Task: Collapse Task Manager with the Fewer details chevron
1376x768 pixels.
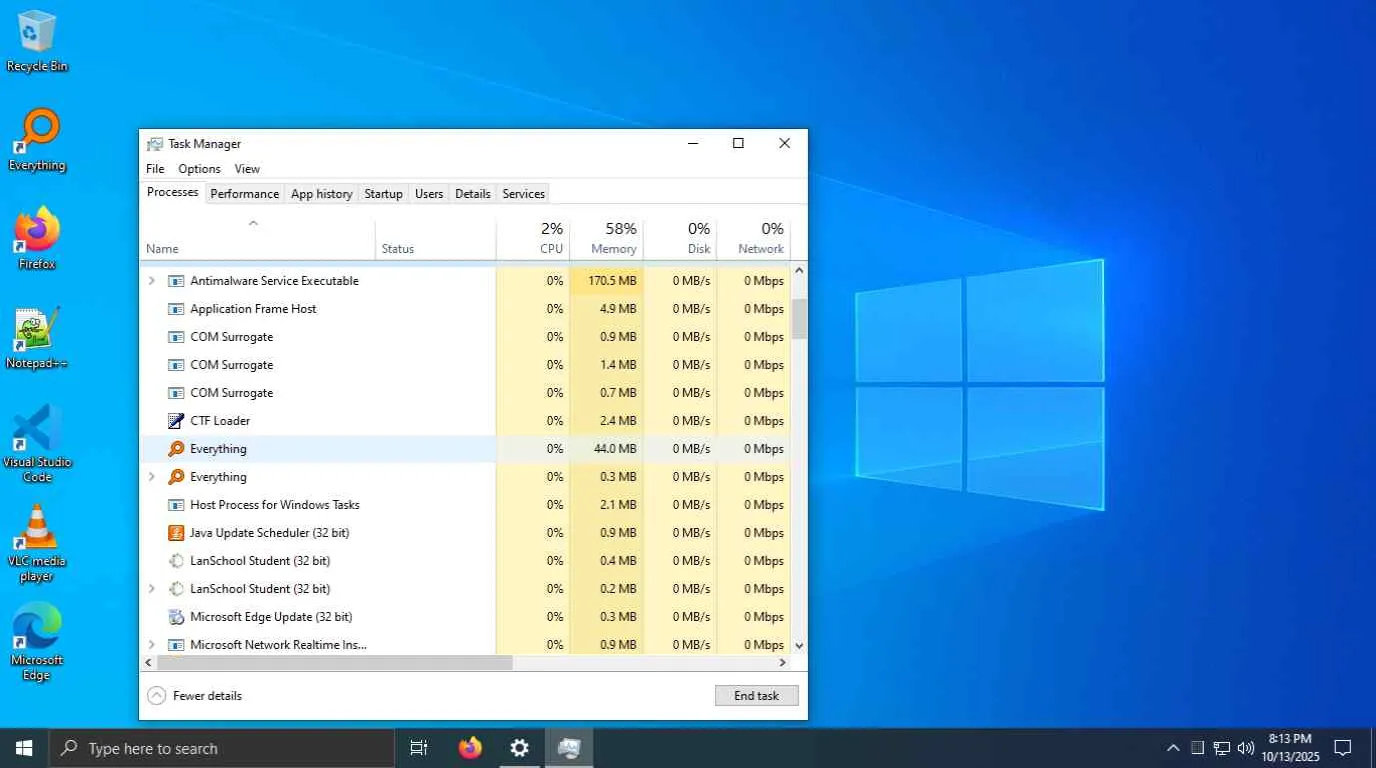Action: coord(157,696)
